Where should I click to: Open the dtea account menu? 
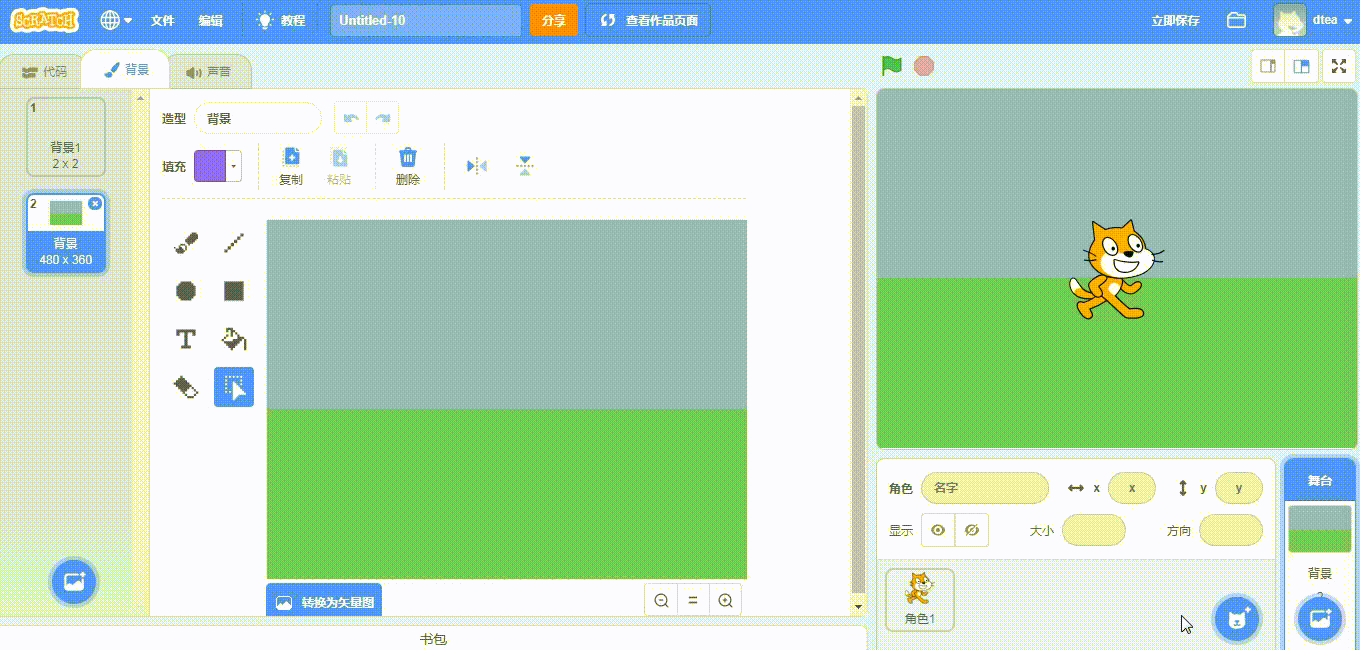point(1312,20)
